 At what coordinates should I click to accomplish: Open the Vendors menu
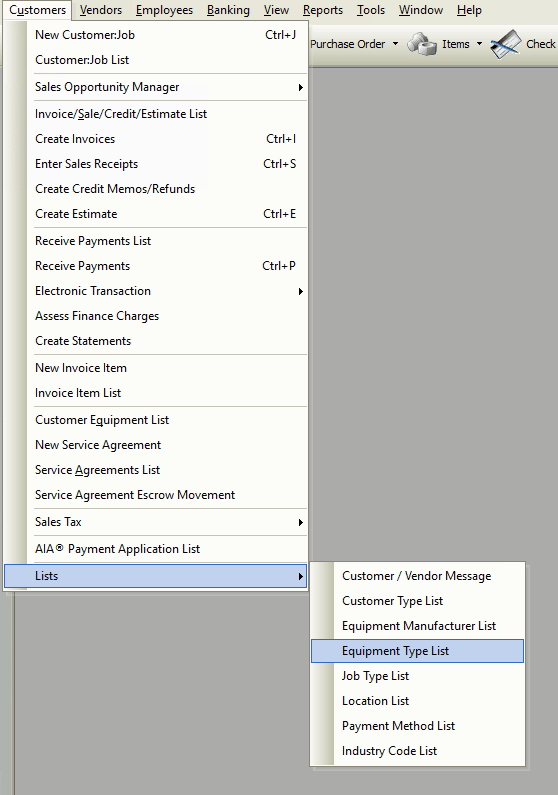pos(101,10)
